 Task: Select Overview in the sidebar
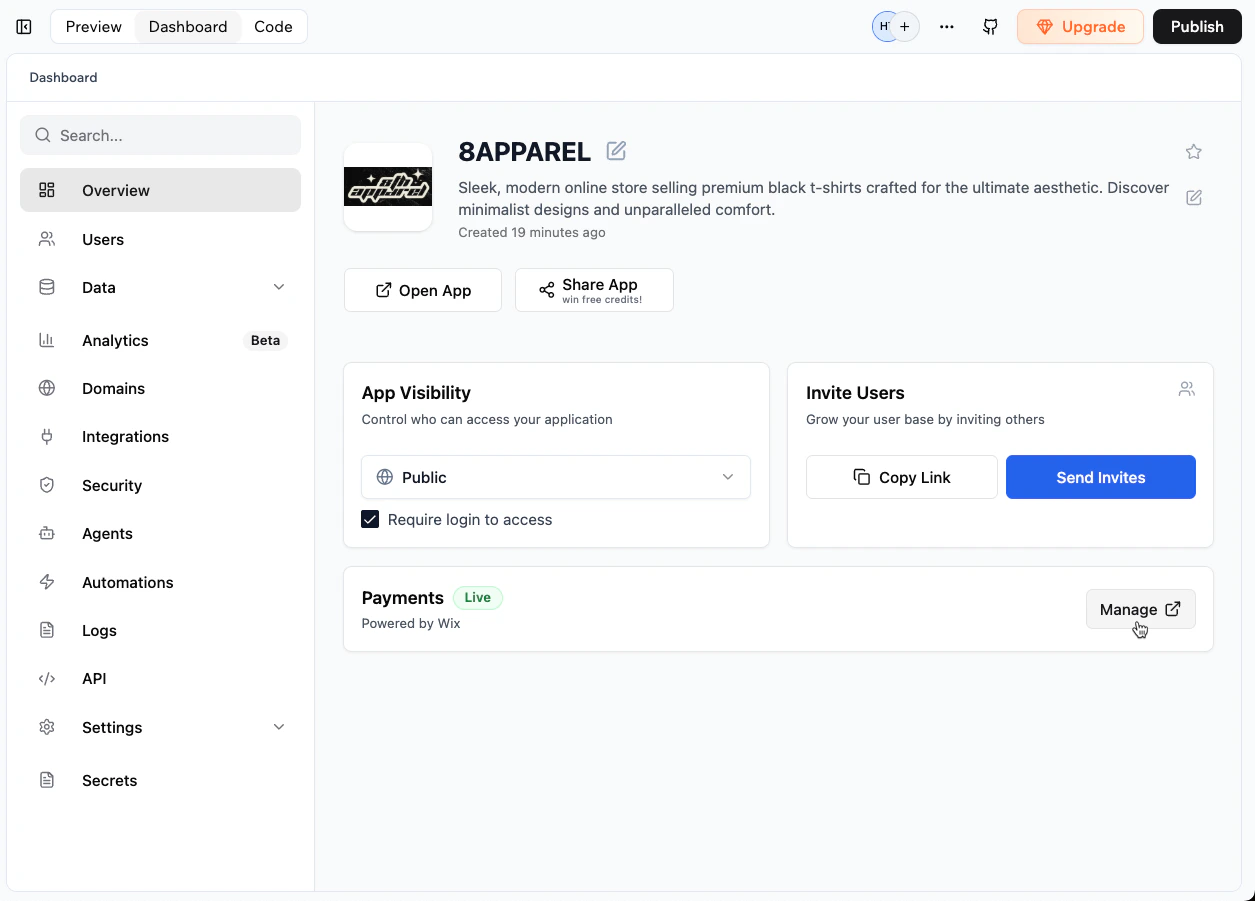pyautogui.click(x=160, y=190)
